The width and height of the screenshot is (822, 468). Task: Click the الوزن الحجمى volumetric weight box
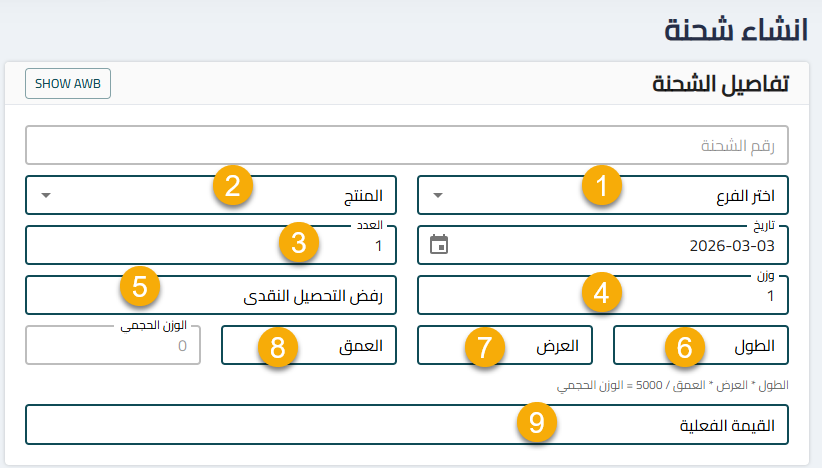pos(112,346)
